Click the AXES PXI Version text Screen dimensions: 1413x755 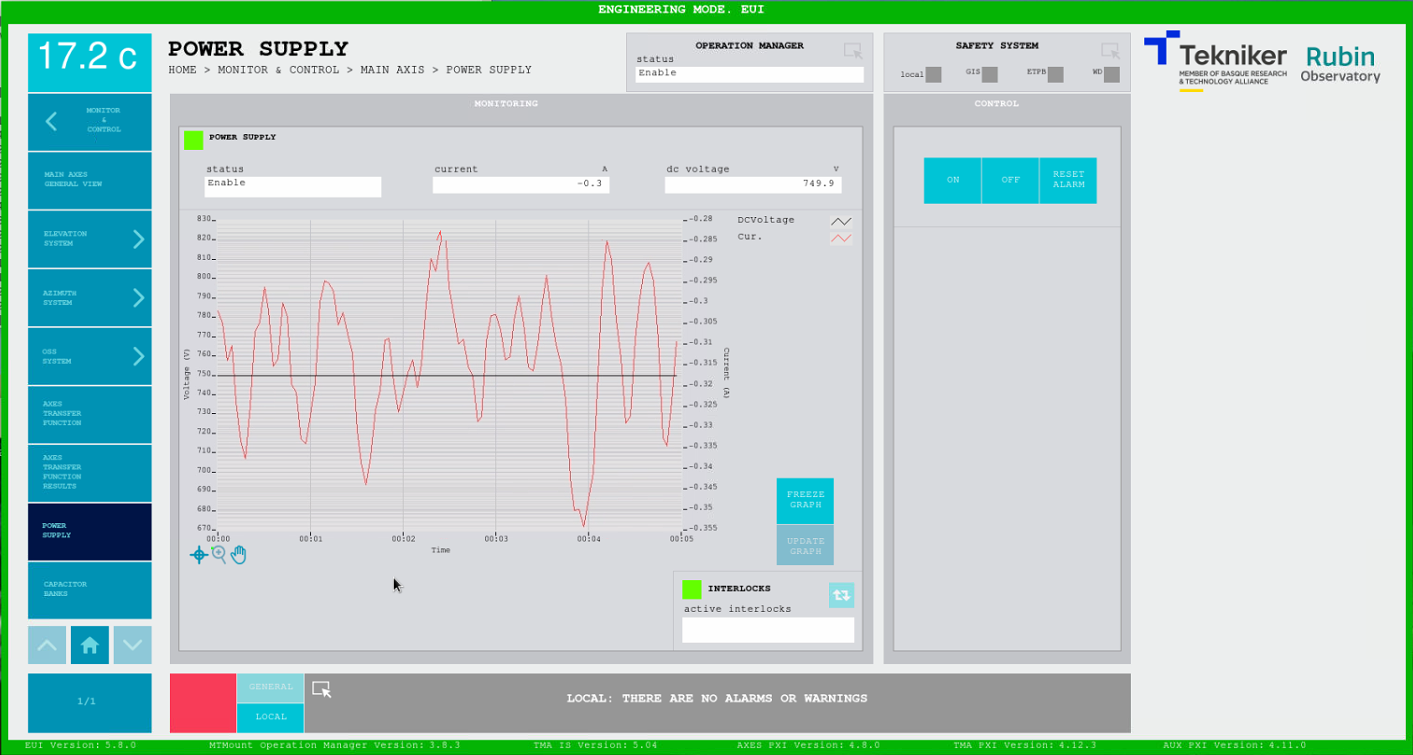pyautogui.click(x=808, y=746)
